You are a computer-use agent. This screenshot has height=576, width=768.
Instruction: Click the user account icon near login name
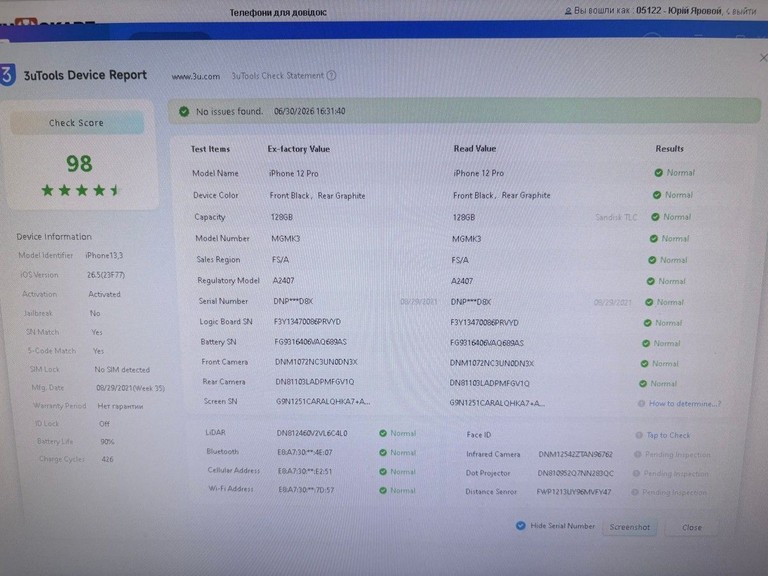[x=568, y=11]
